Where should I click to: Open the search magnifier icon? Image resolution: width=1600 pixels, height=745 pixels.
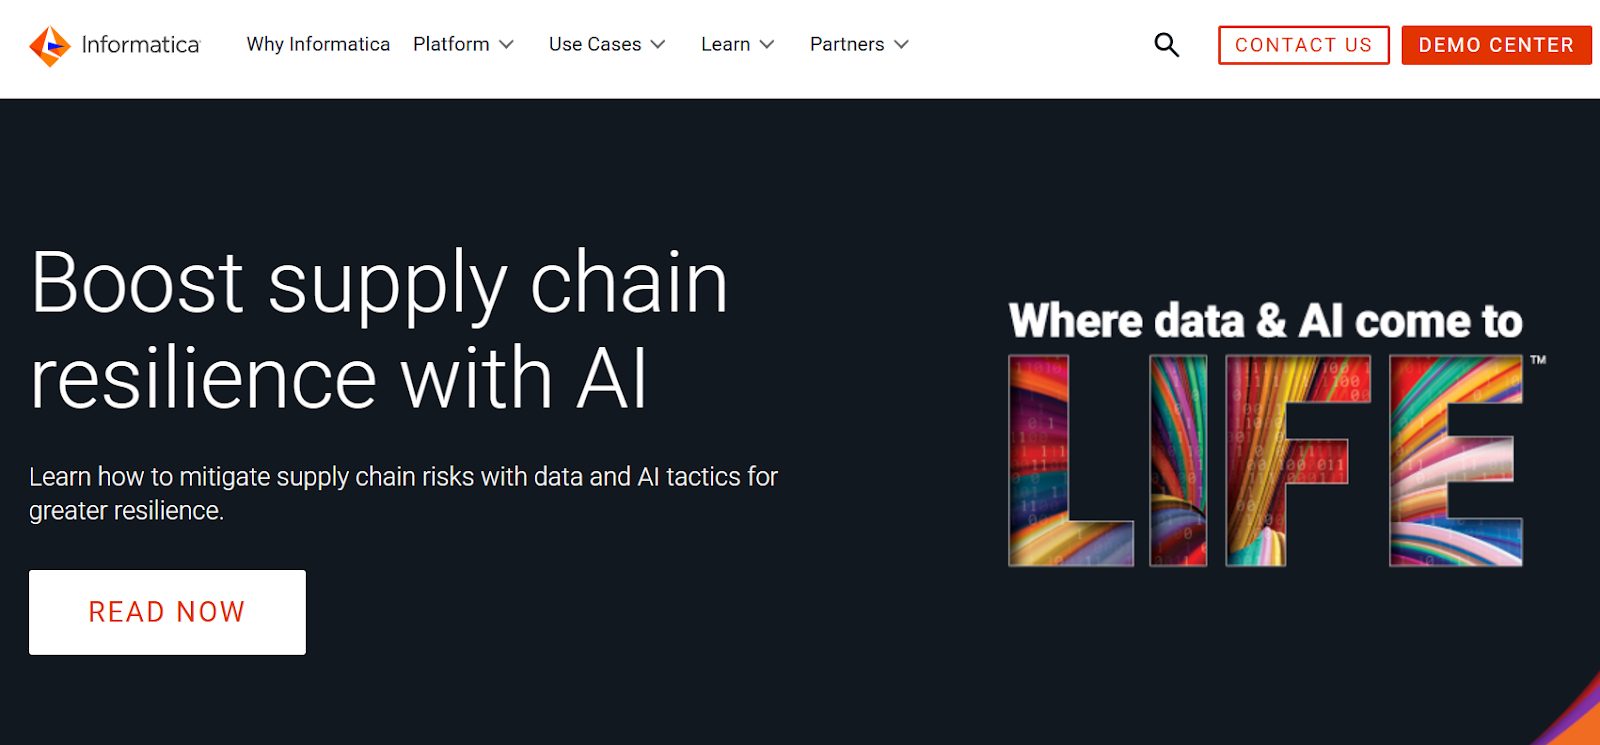point(1166,44)
